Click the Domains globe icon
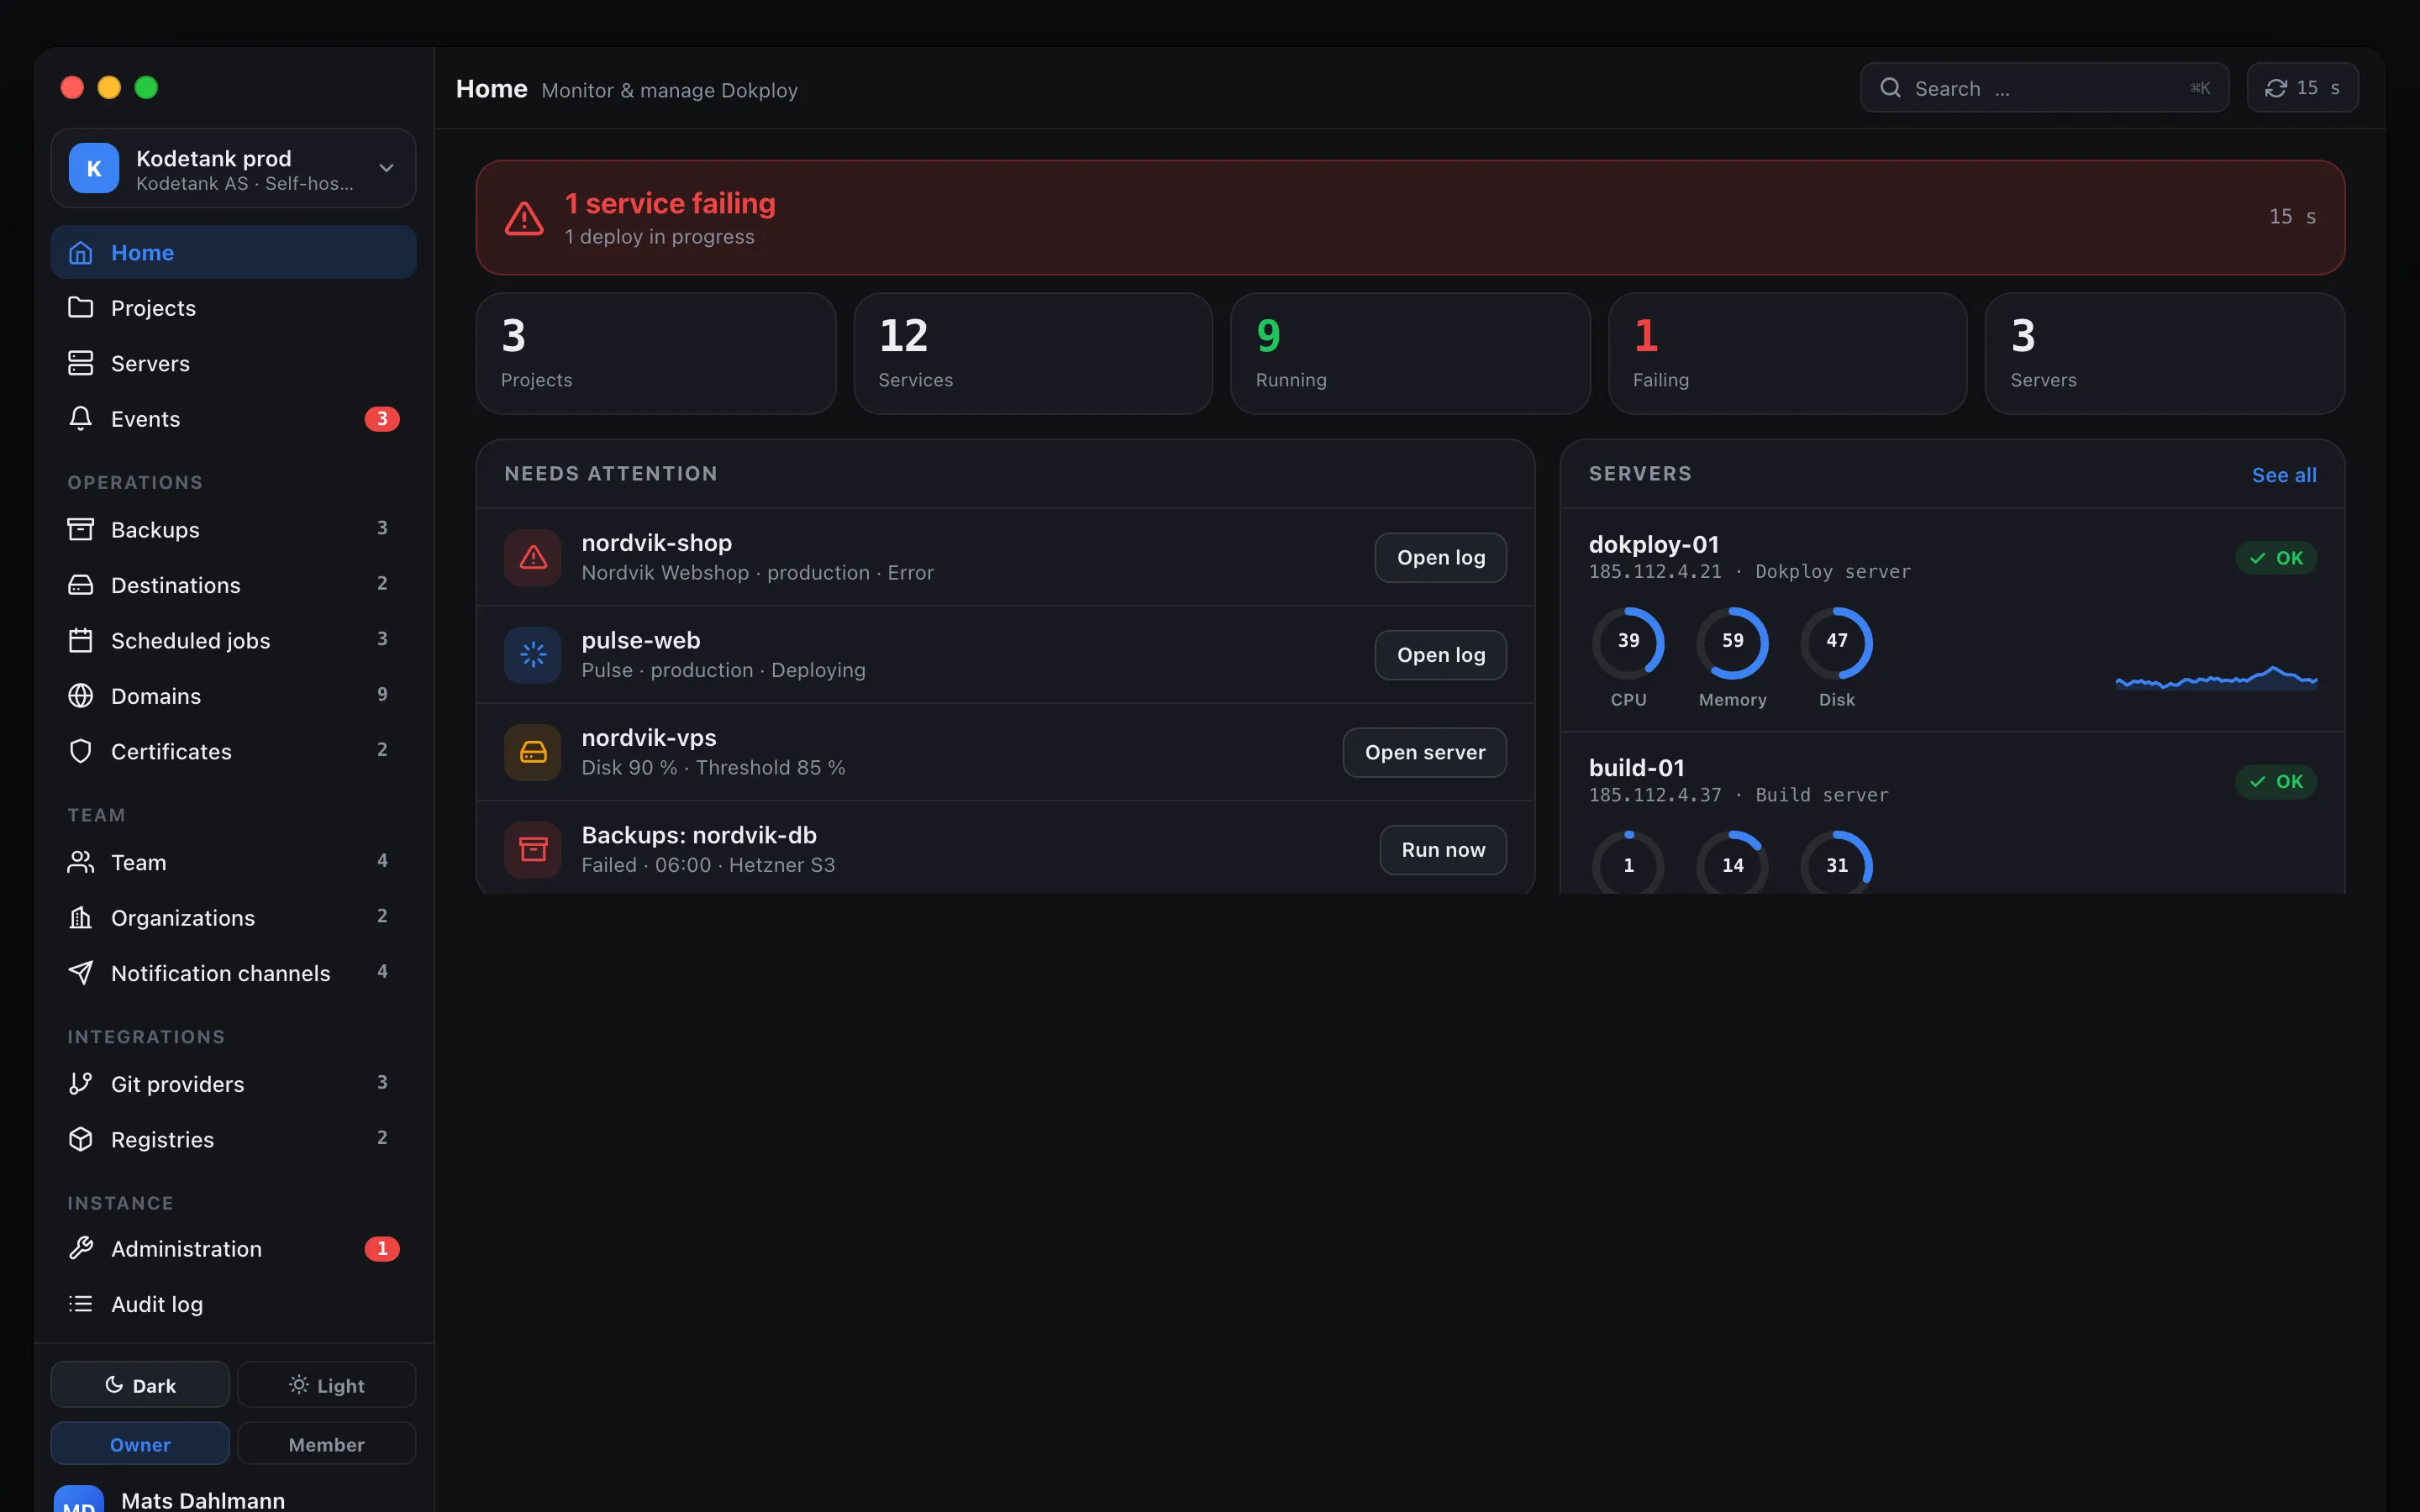 (x=81, y=696)
